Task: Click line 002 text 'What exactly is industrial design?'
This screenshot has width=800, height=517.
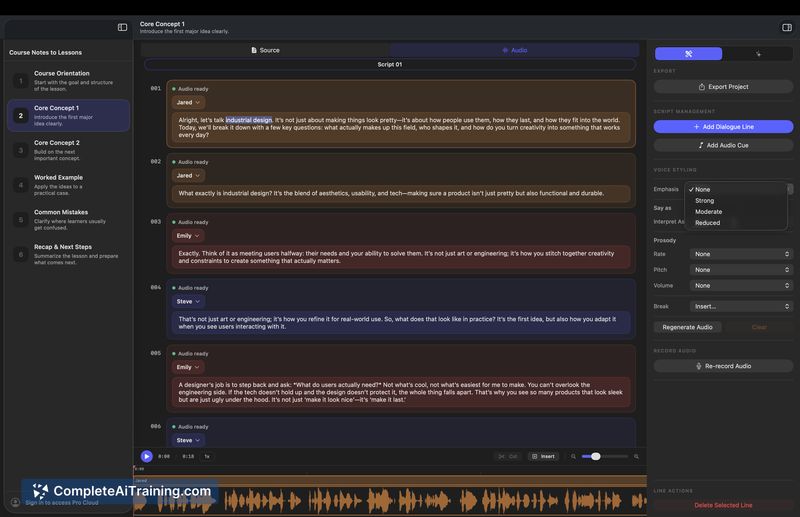Action: click(401, 193)
